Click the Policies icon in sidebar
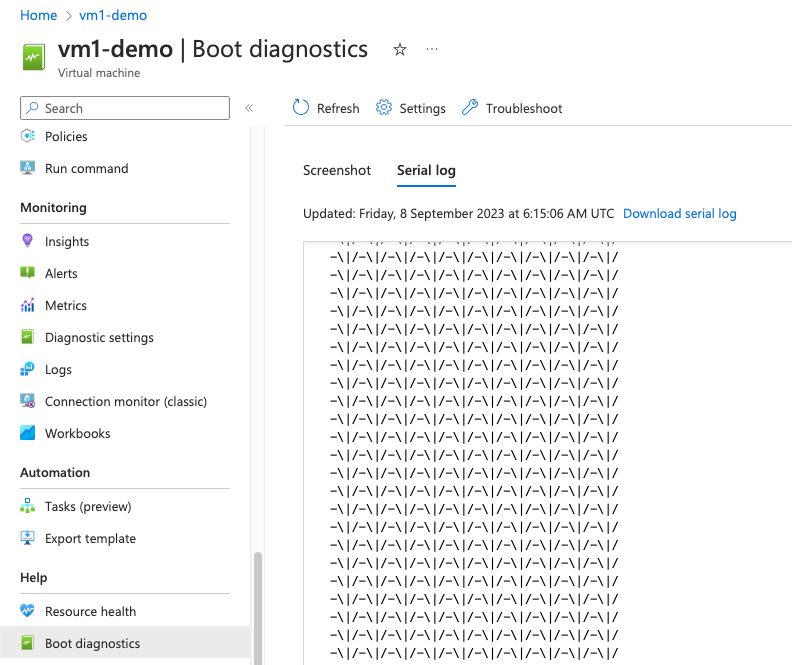Screen dimensions: 792x665 (28, 136)
